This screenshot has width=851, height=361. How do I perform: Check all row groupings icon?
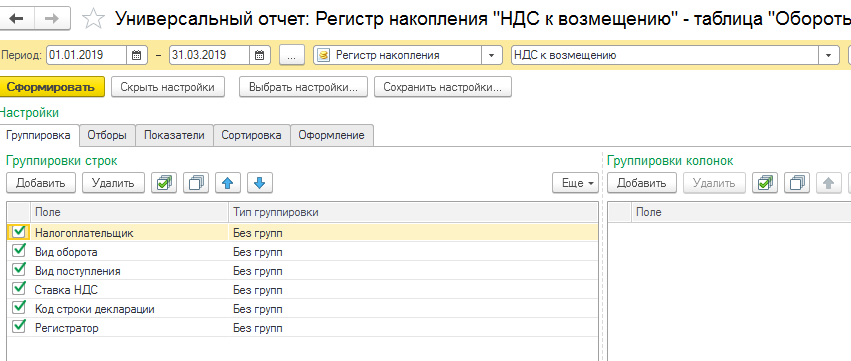pyautogui.click(x=164, y=183)
